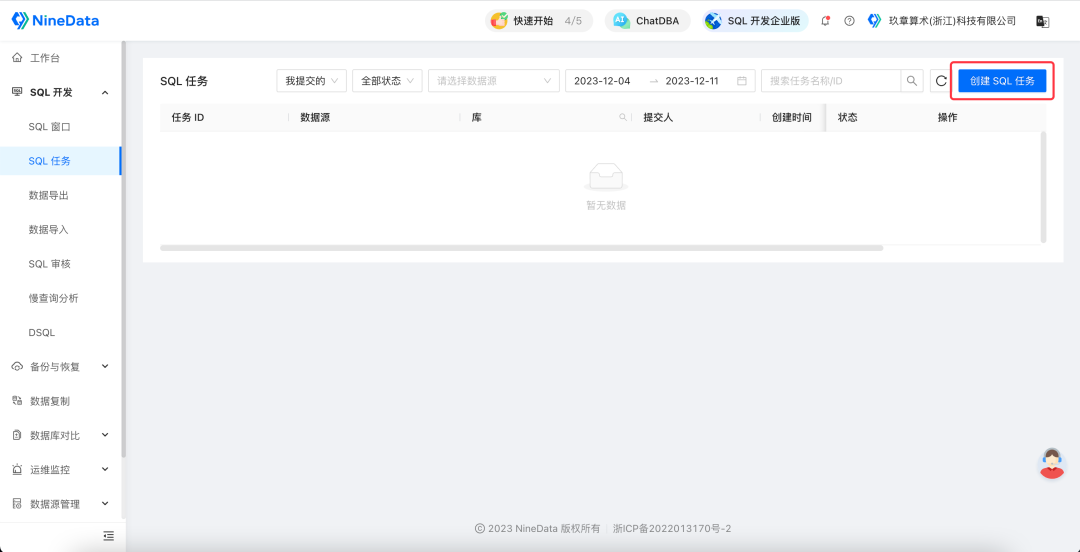Screen dimensions: 1080x552
Task: Click 创建 SQL 任务 button
Action: click(1002, 81)
